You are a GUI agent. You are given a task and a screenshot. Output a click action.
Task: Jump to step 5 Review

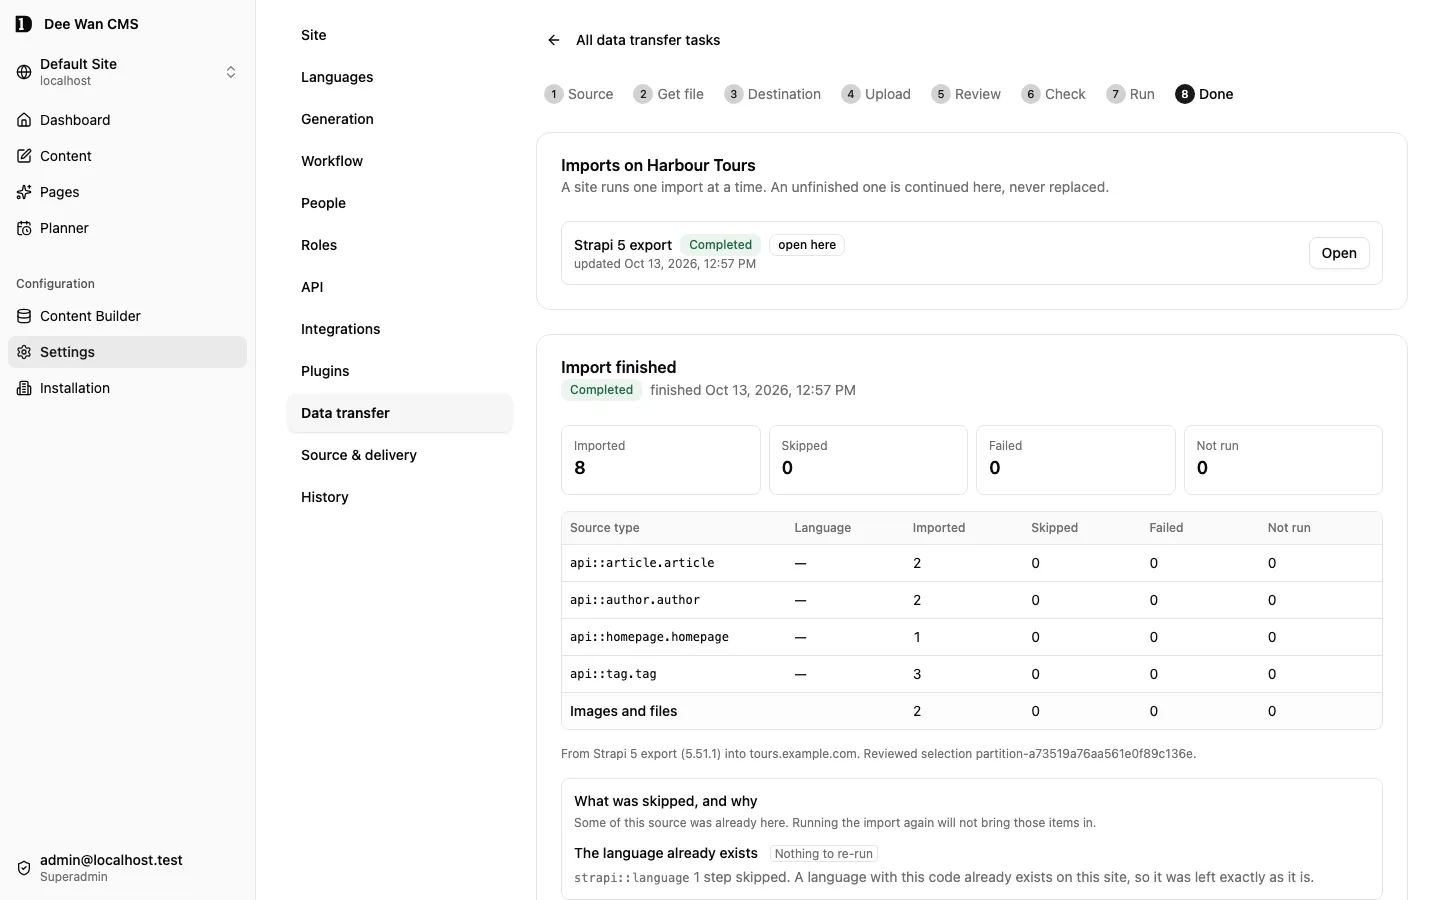966,94
